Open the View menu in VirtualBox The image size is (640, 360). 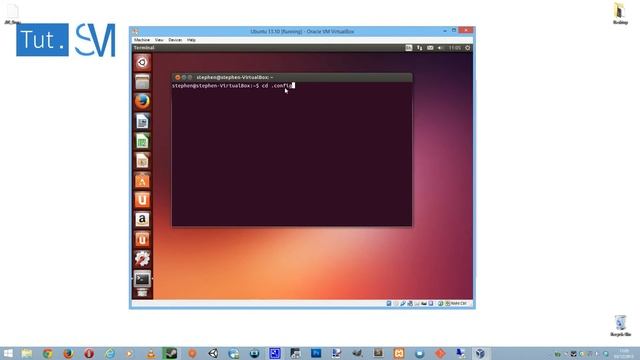[159, 40]
